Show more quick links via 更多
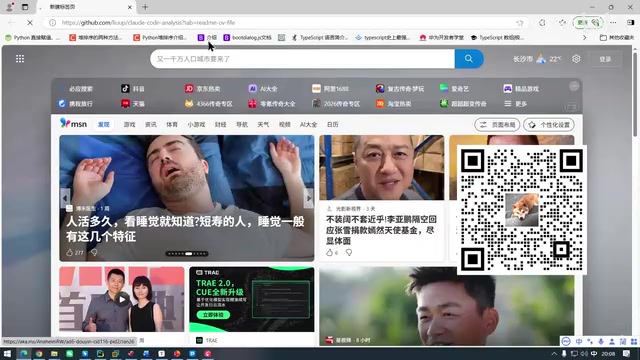The image size is (640, 360). pos(516,104)
